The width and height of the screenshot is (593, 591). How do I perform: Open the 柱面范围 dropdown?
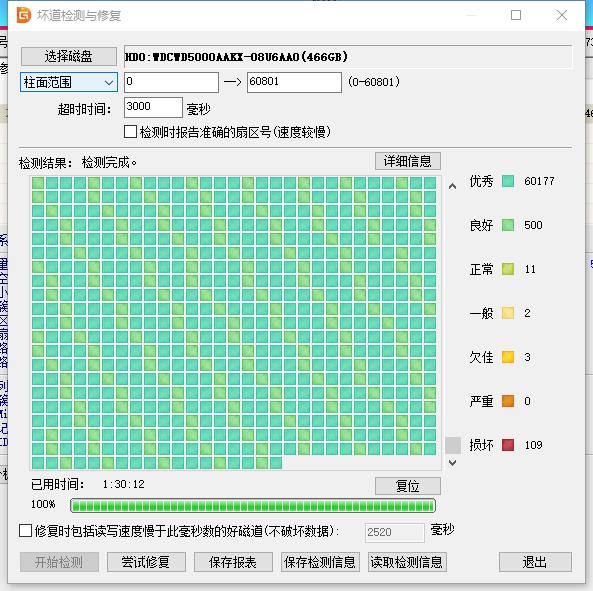click(x=69, y=82)
